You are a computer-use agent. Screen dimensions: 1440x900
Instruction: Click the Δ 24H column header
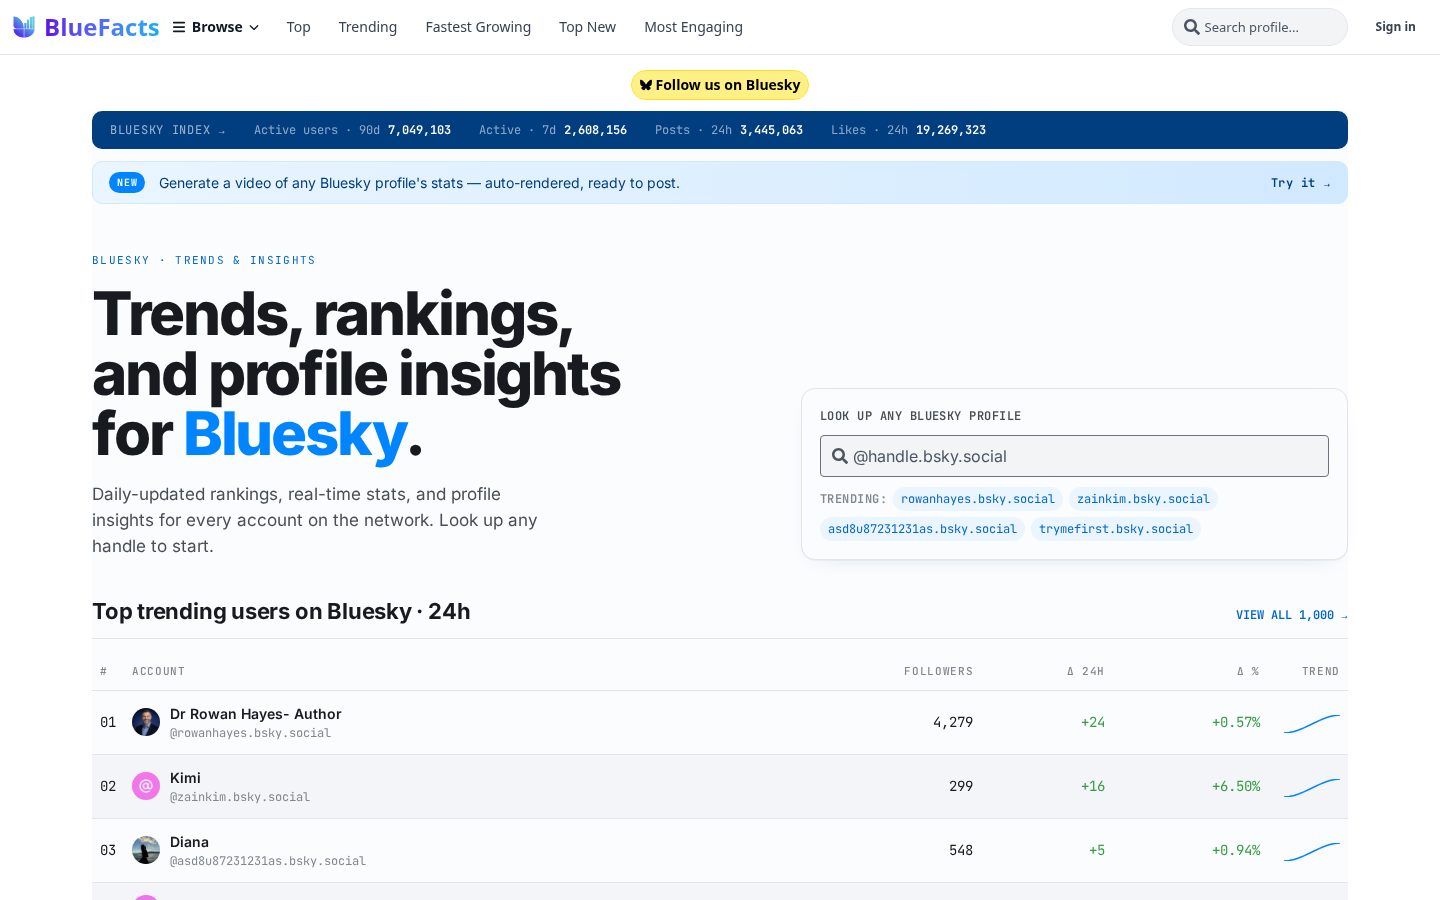pos(1085,671)
